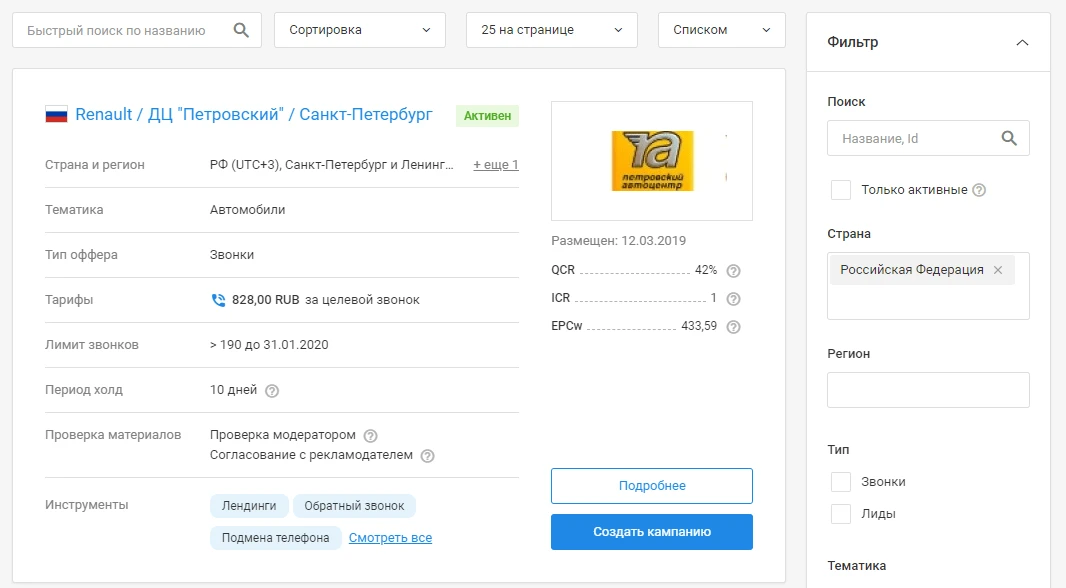Click the Подробнее button
This screenshot has width=1066, height=588.
(x=651, y=485)
